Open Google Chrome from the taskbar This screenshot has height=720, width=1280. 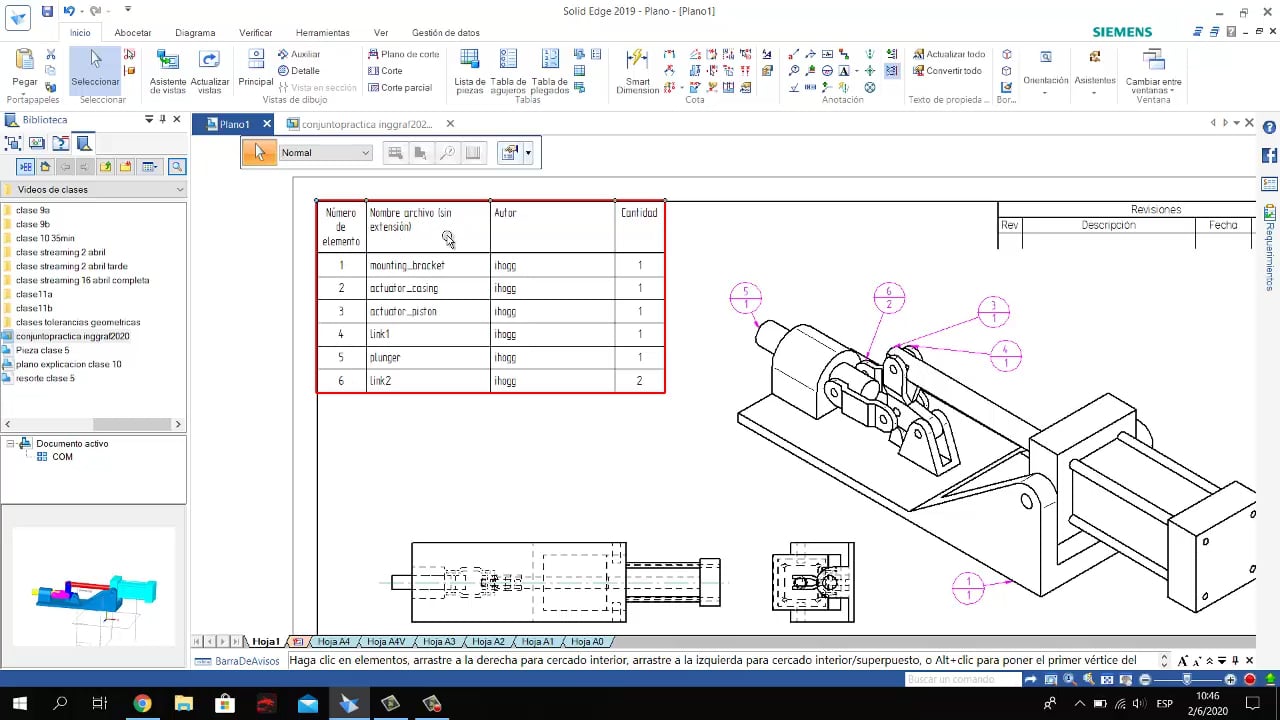141,704
